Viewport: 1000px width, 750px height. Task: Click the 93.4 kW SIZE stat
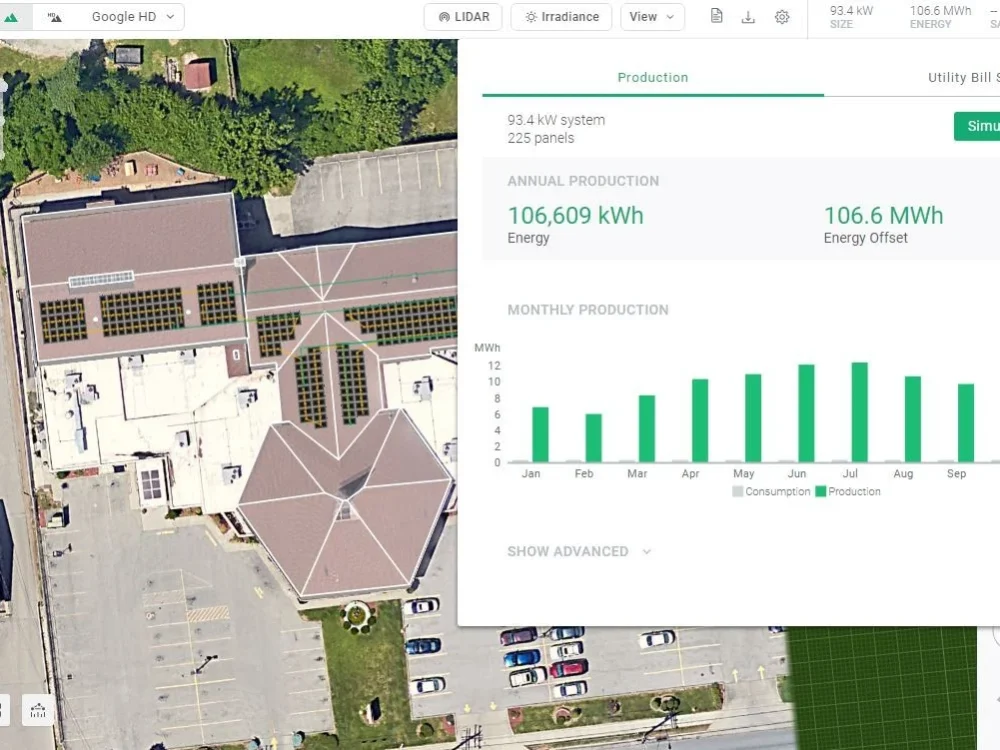pyautogui.click(x=851, y=17)
